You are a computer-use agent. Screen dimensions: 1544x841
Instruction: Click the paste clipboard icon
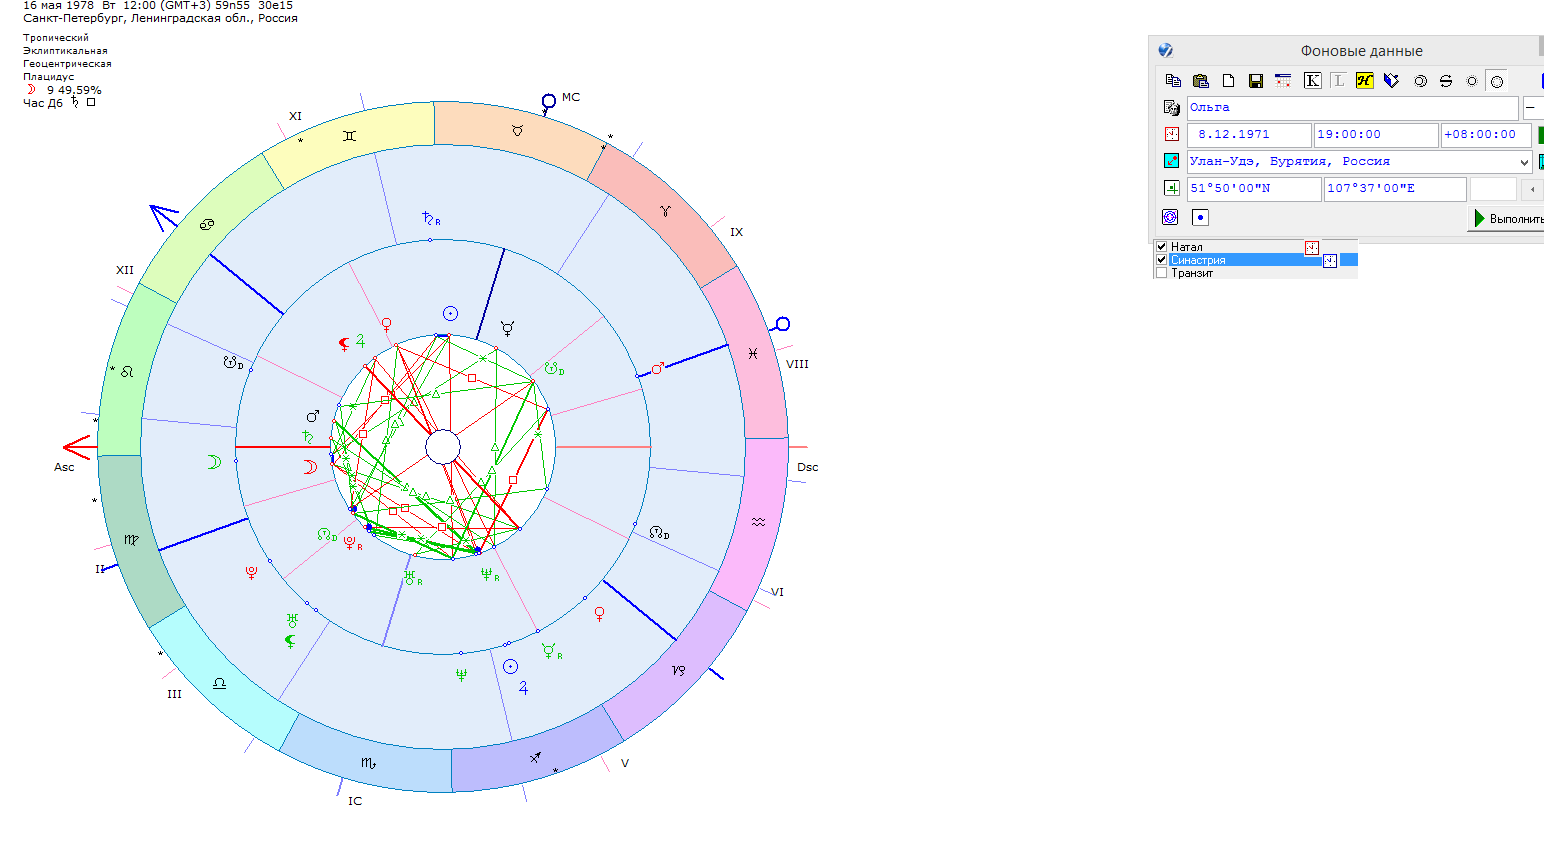pyautogui.click(x=1201, y=81)
